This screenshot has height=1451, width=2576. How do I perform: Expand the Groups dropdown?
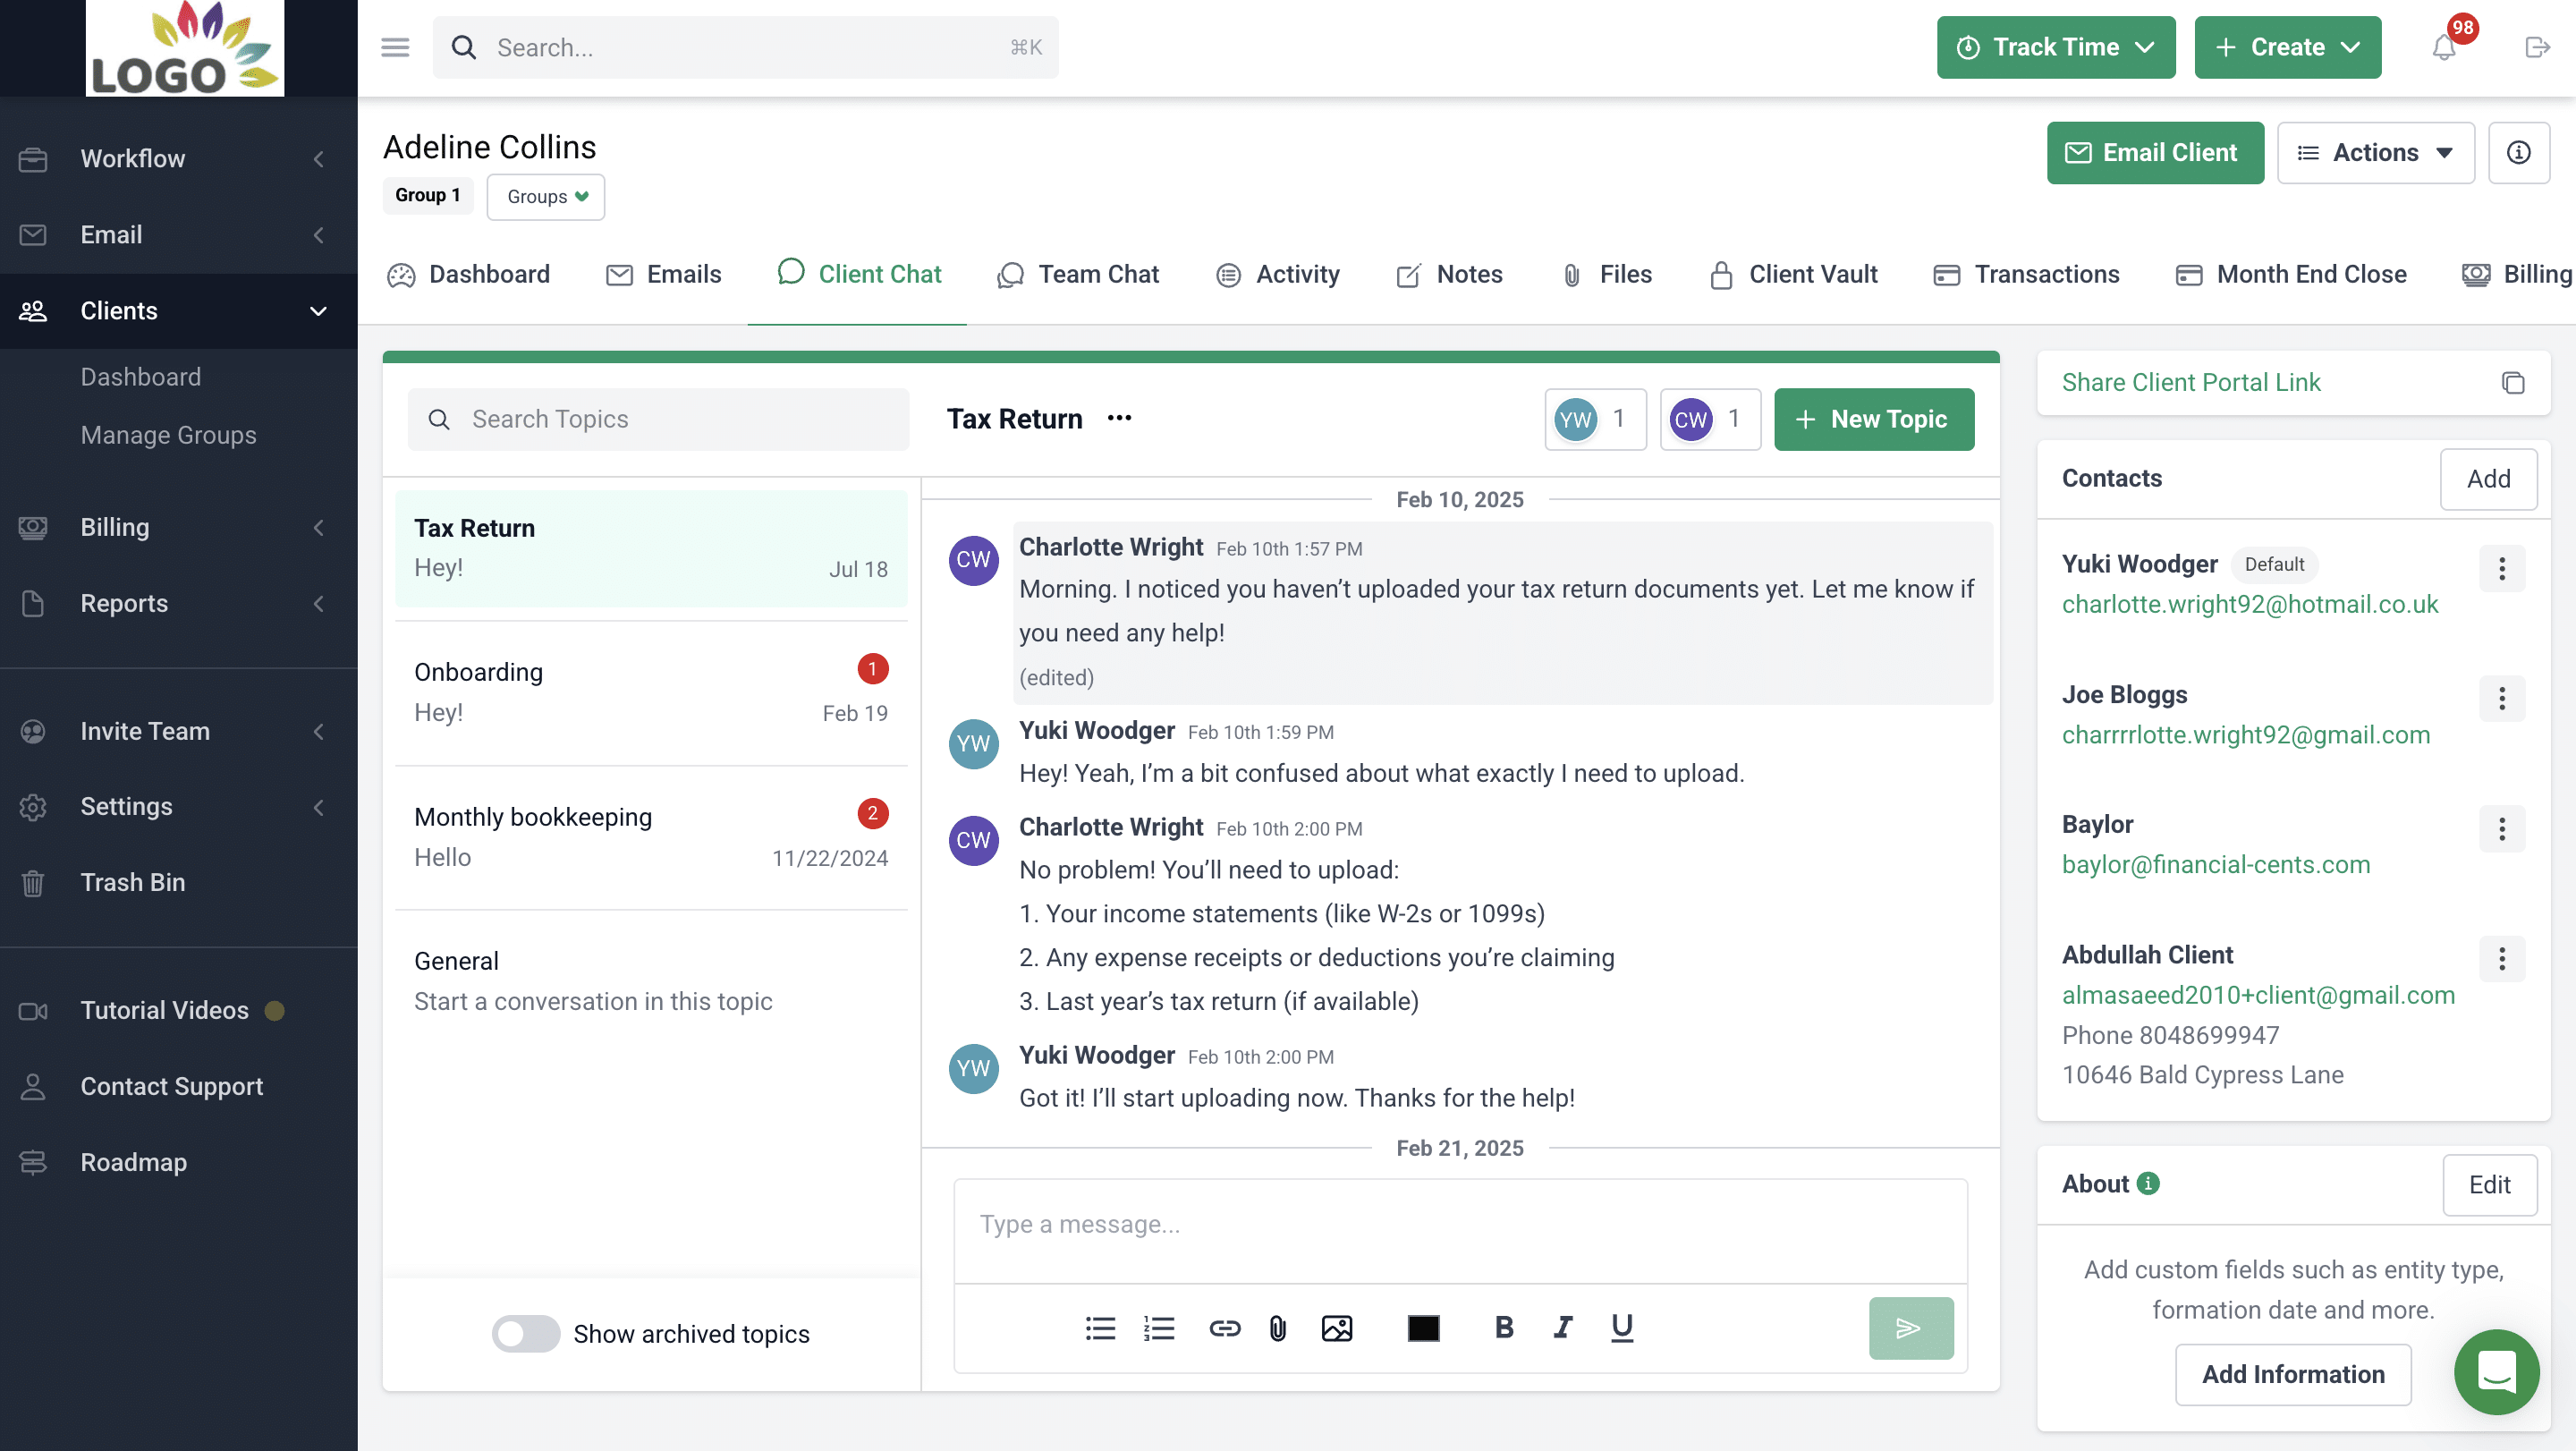click(545, 197)
